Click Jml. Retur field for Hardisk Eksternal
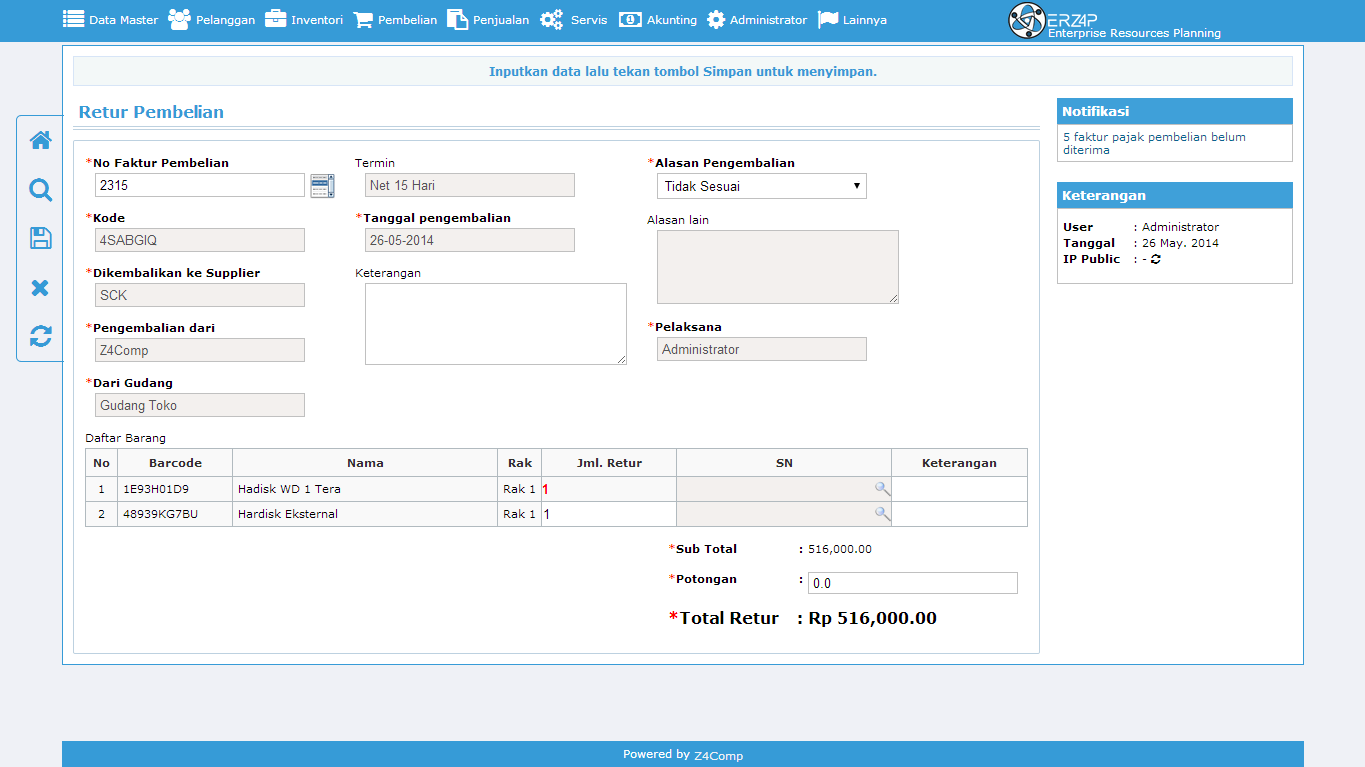The height and width of the screenshot is (767, 1365). (x=609, y=514)
